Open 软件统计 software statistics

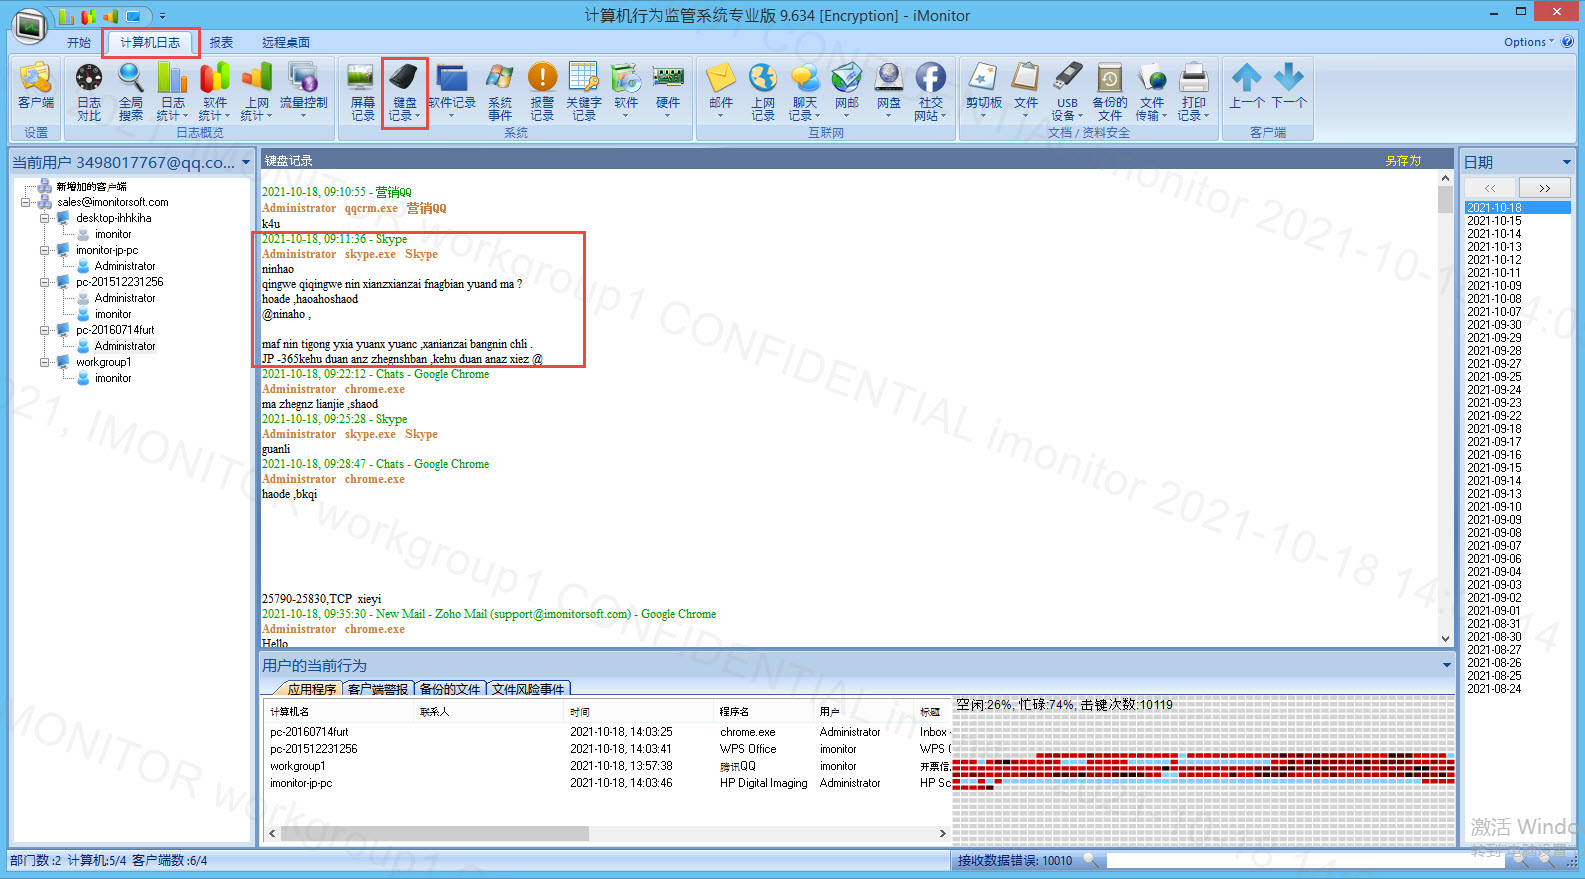(x=215, y=92)
